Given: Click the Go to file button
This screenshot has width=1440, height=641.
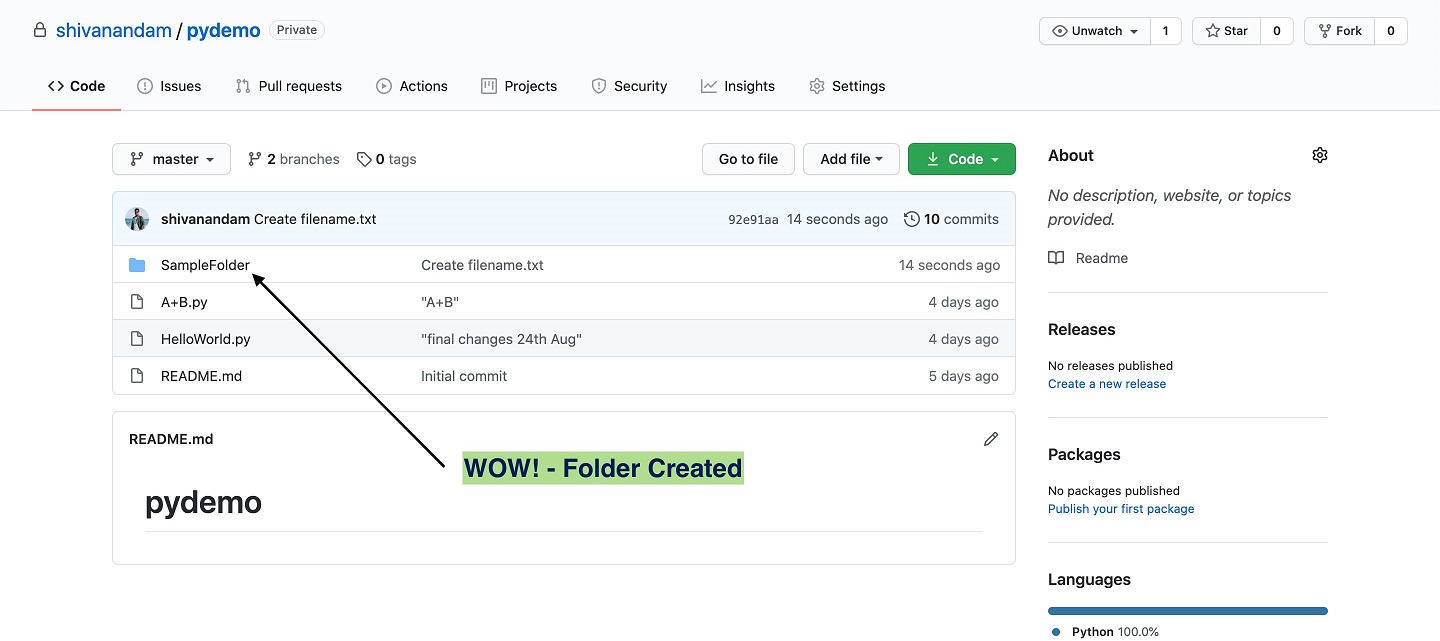Looking at the screenshot, I should pos(748,158).
